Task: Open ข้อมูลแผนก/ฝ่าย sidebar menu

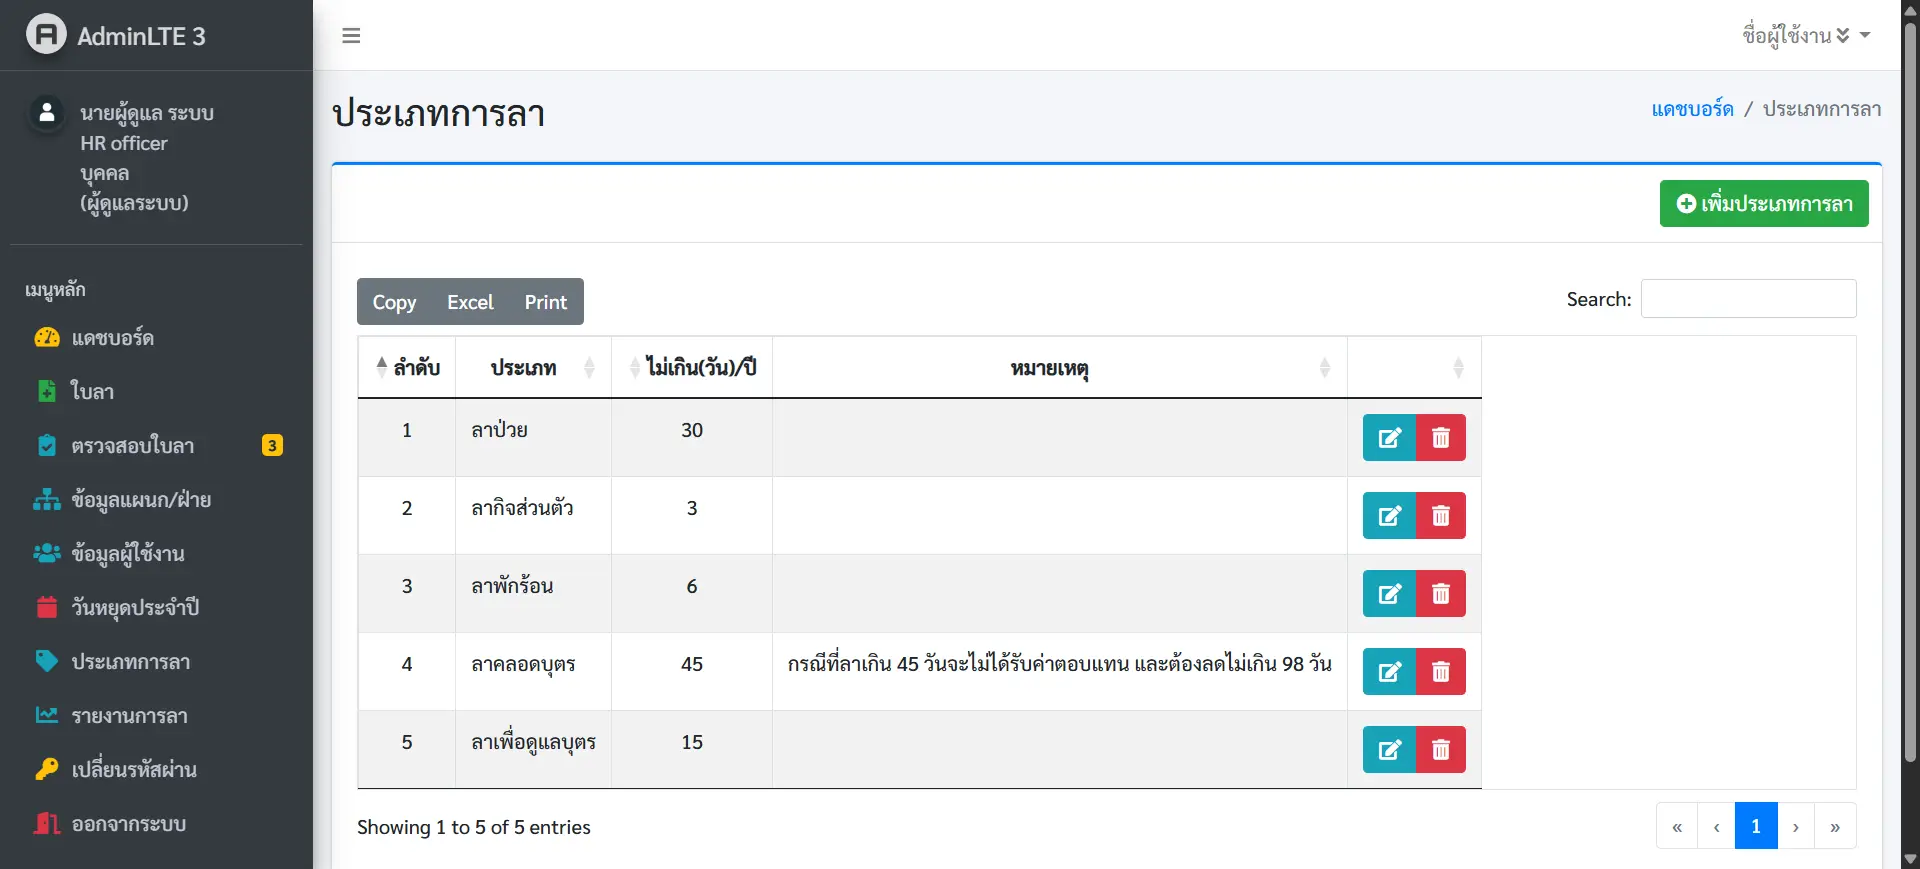Action: point(156,499)
